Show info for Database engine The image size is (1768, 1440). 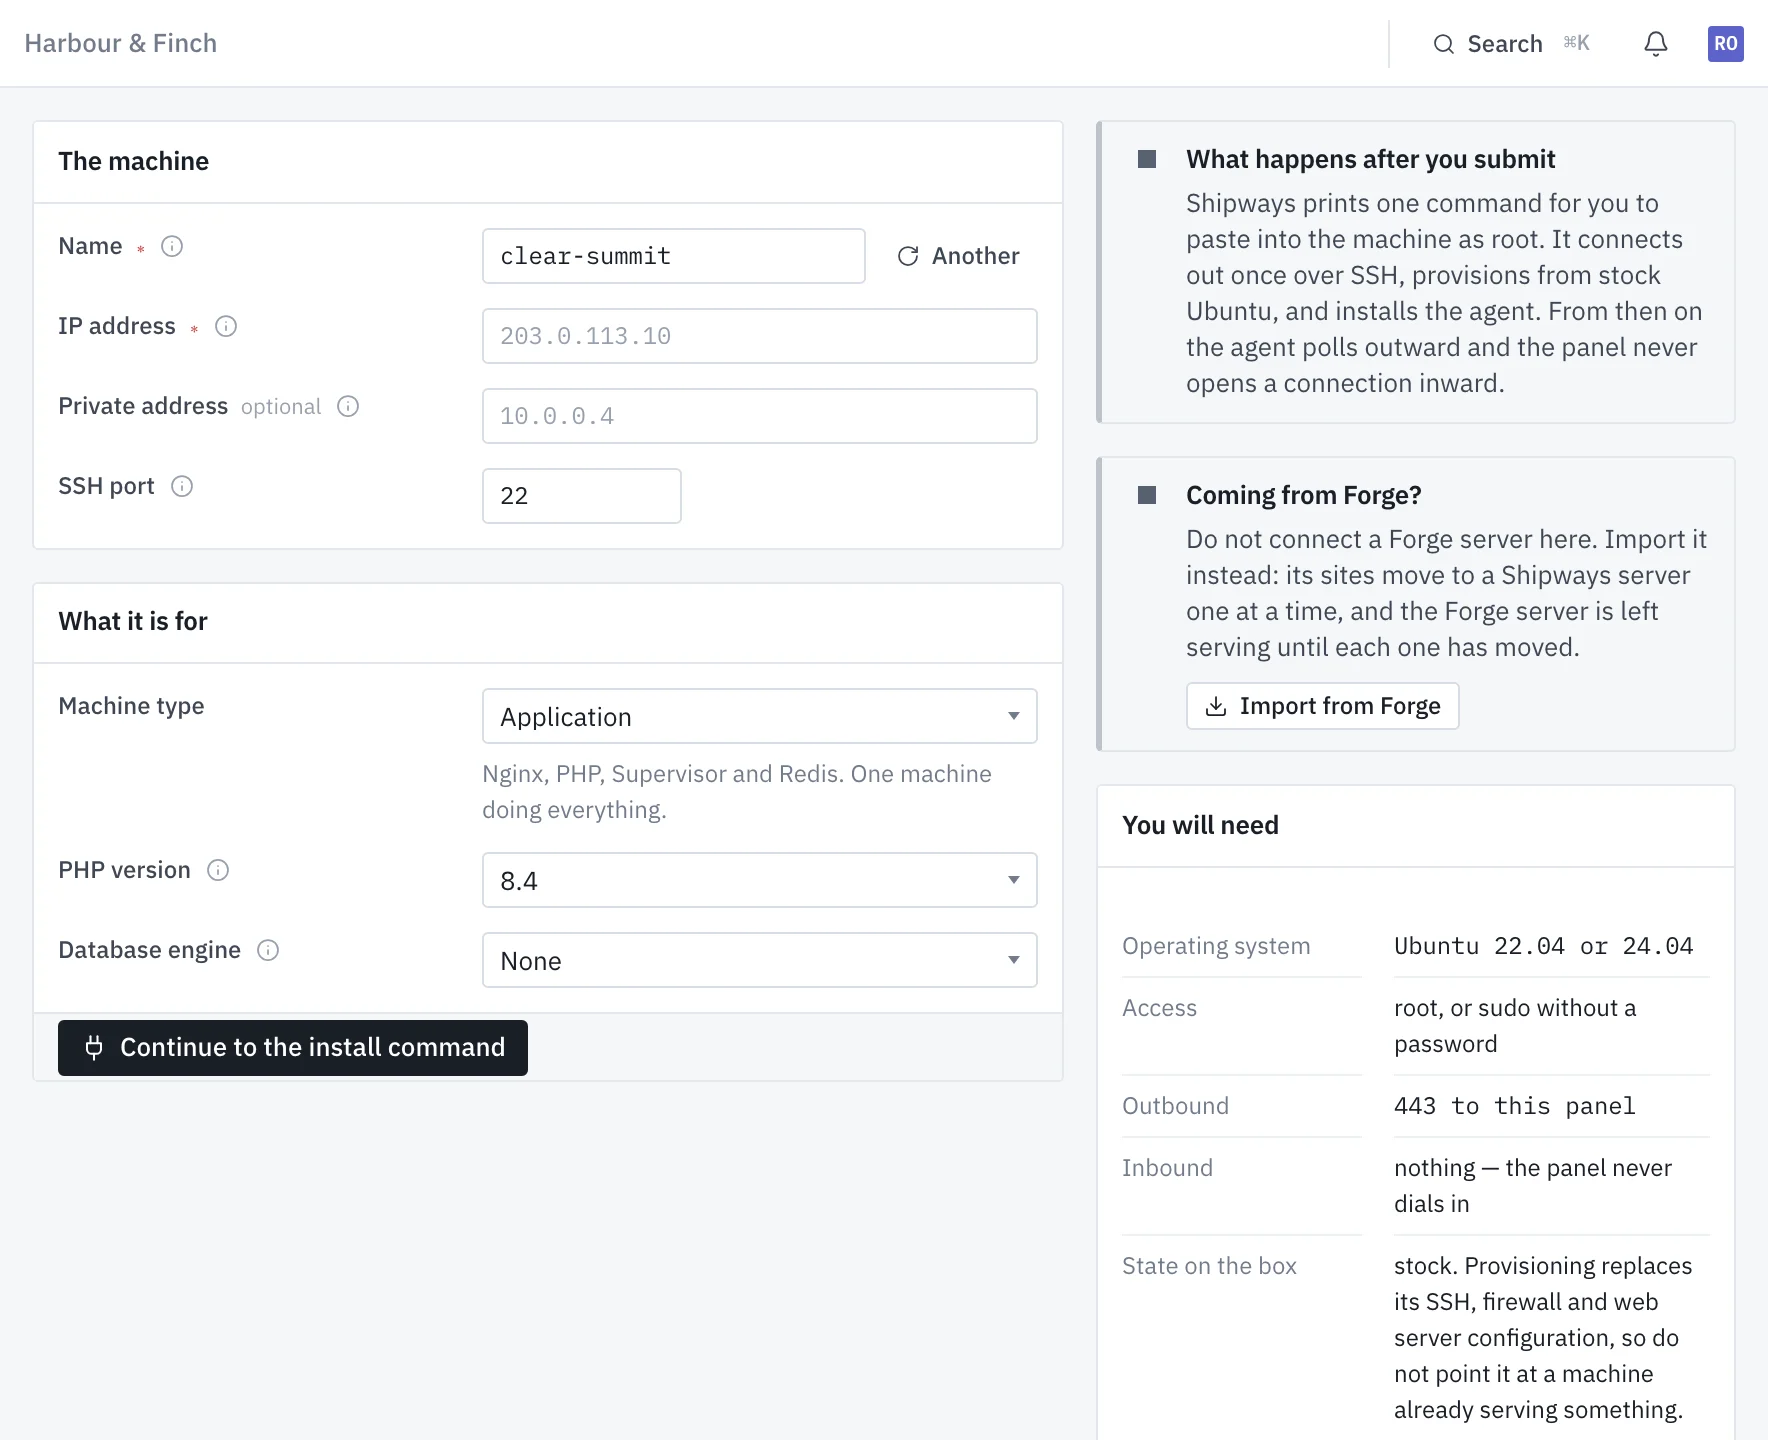268,950
